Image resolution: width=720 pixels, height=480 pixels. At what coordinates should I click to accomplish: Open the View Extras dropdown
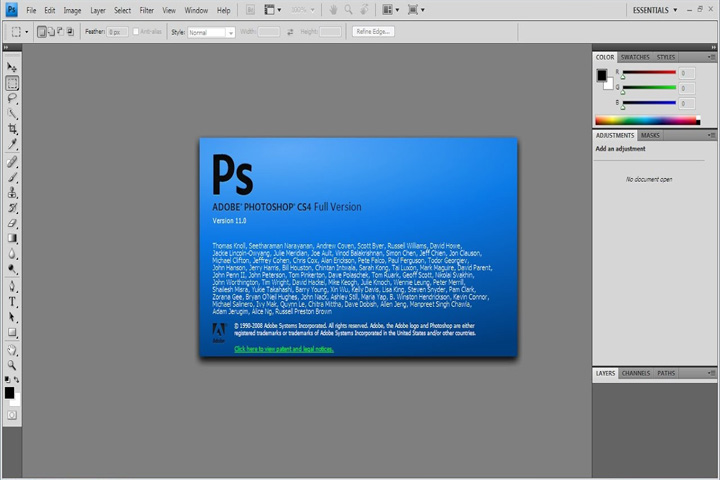pos(273,10)
